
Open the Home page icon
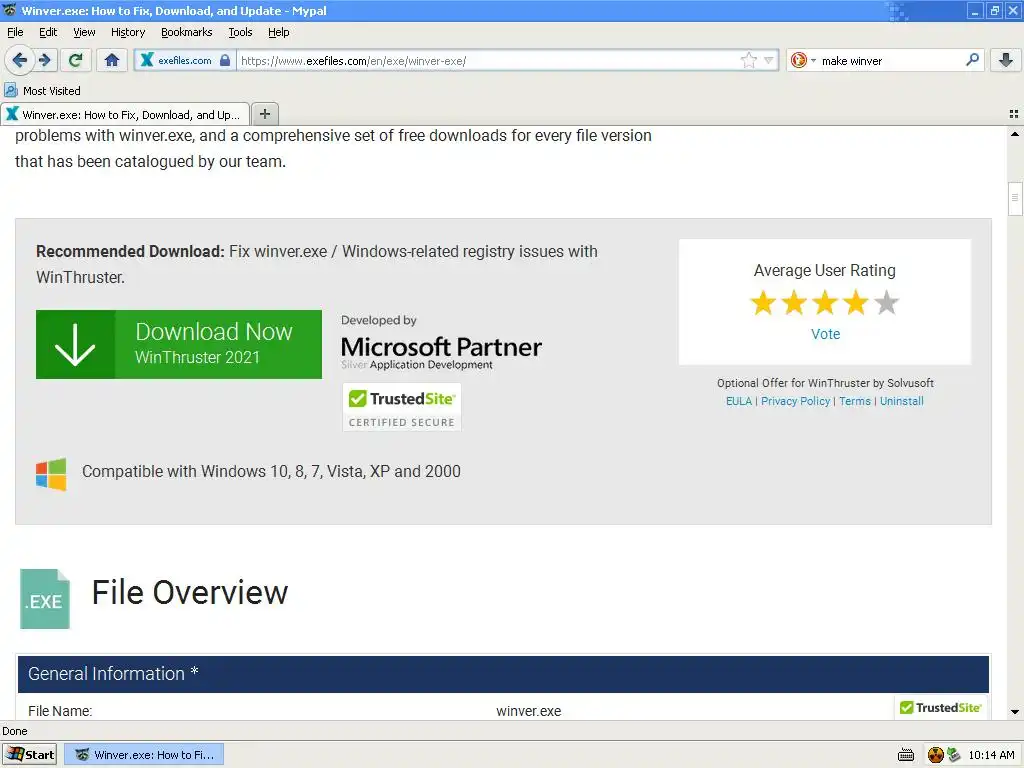click(112, 60)
